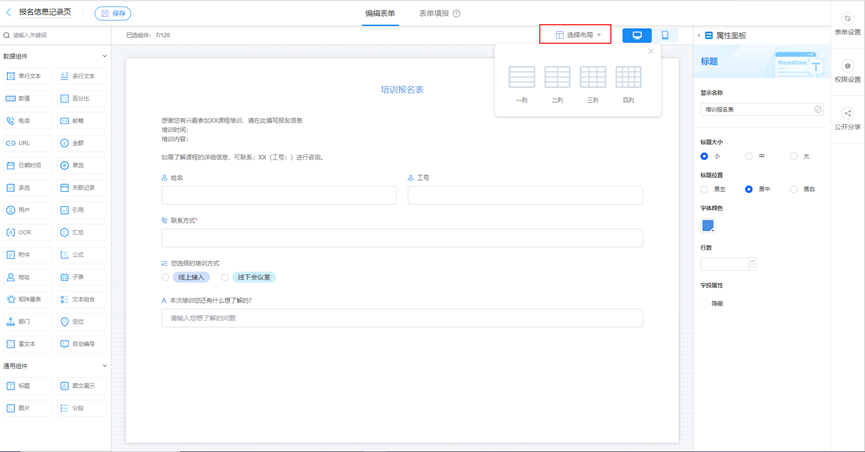The width and height of the screenshot is (865, 452).
Task: Add the URL component
Action: (x=28, y=143)
